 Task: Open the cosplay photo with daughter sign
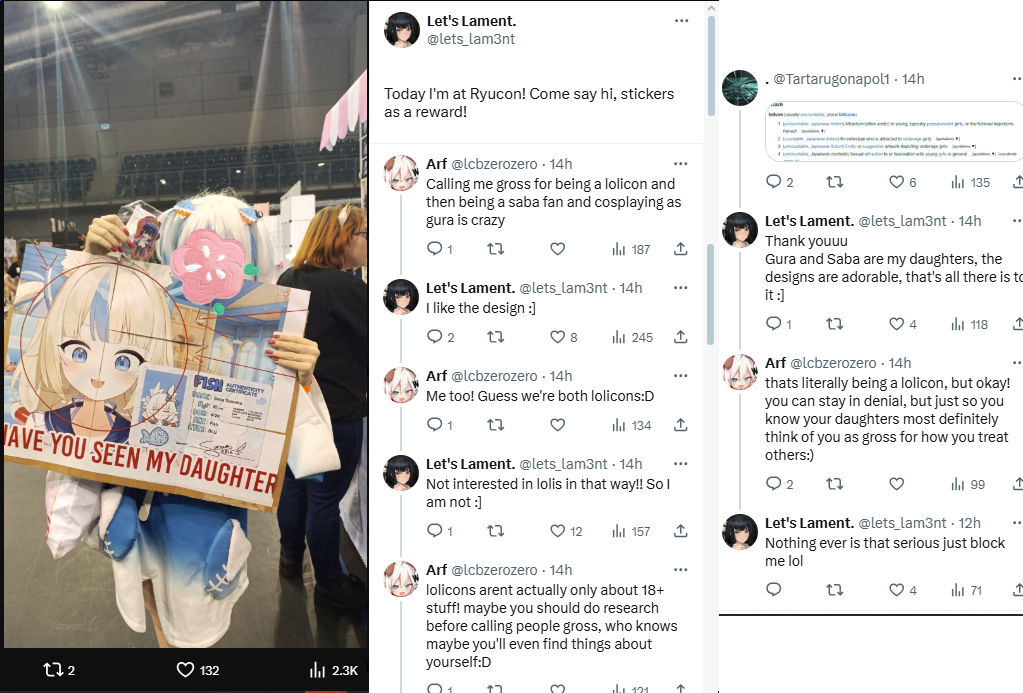185,324
